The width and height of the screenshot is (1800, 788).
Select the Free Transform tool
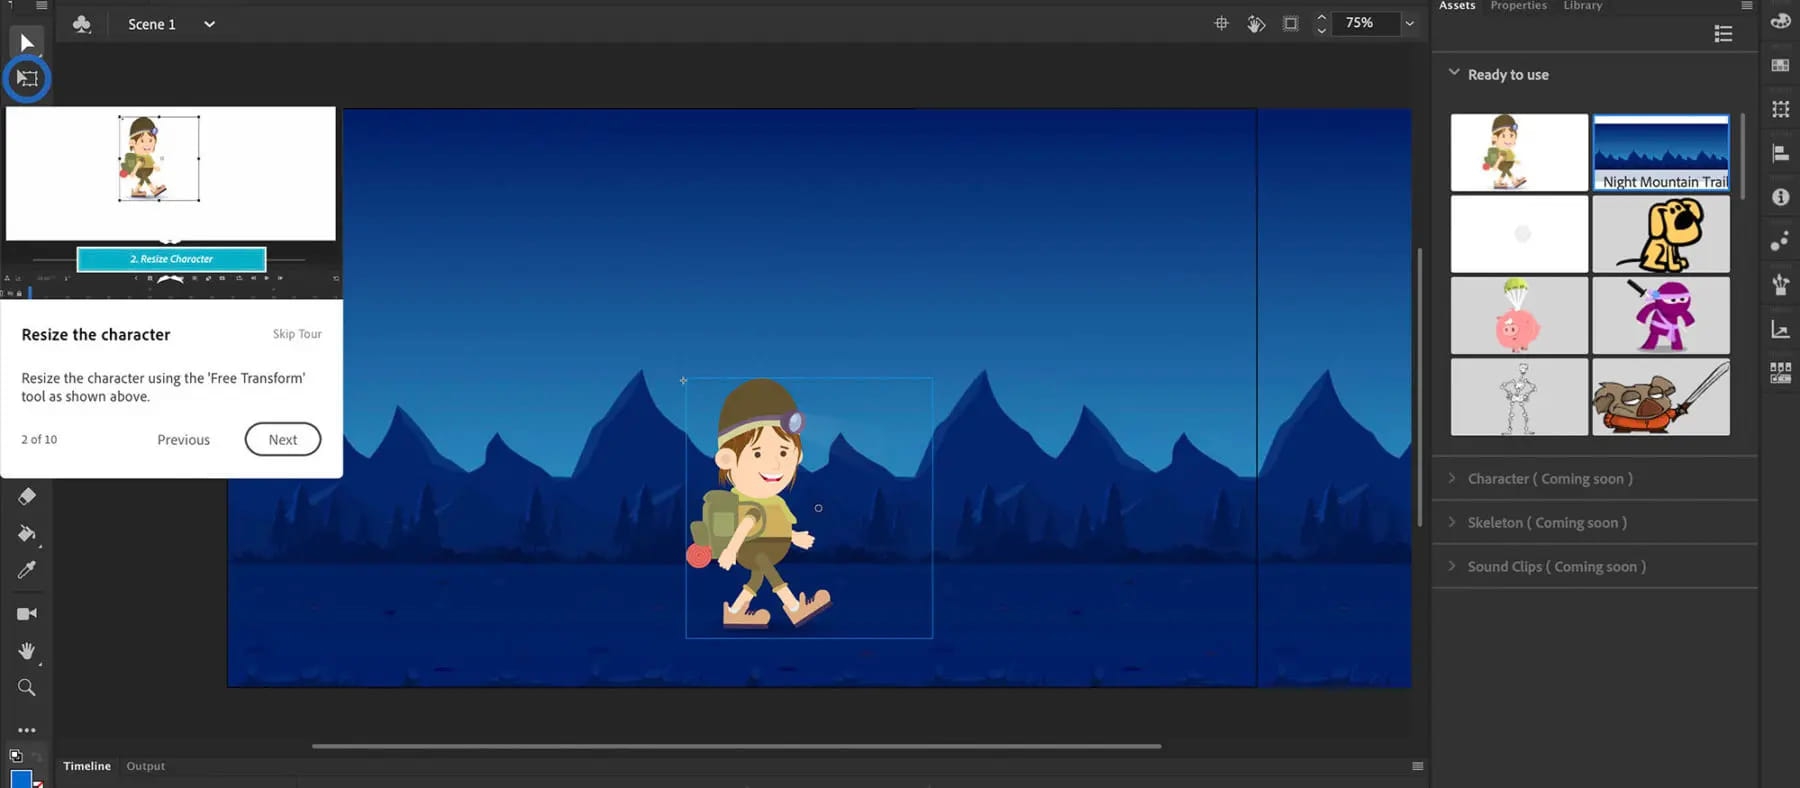pos(27,79)
